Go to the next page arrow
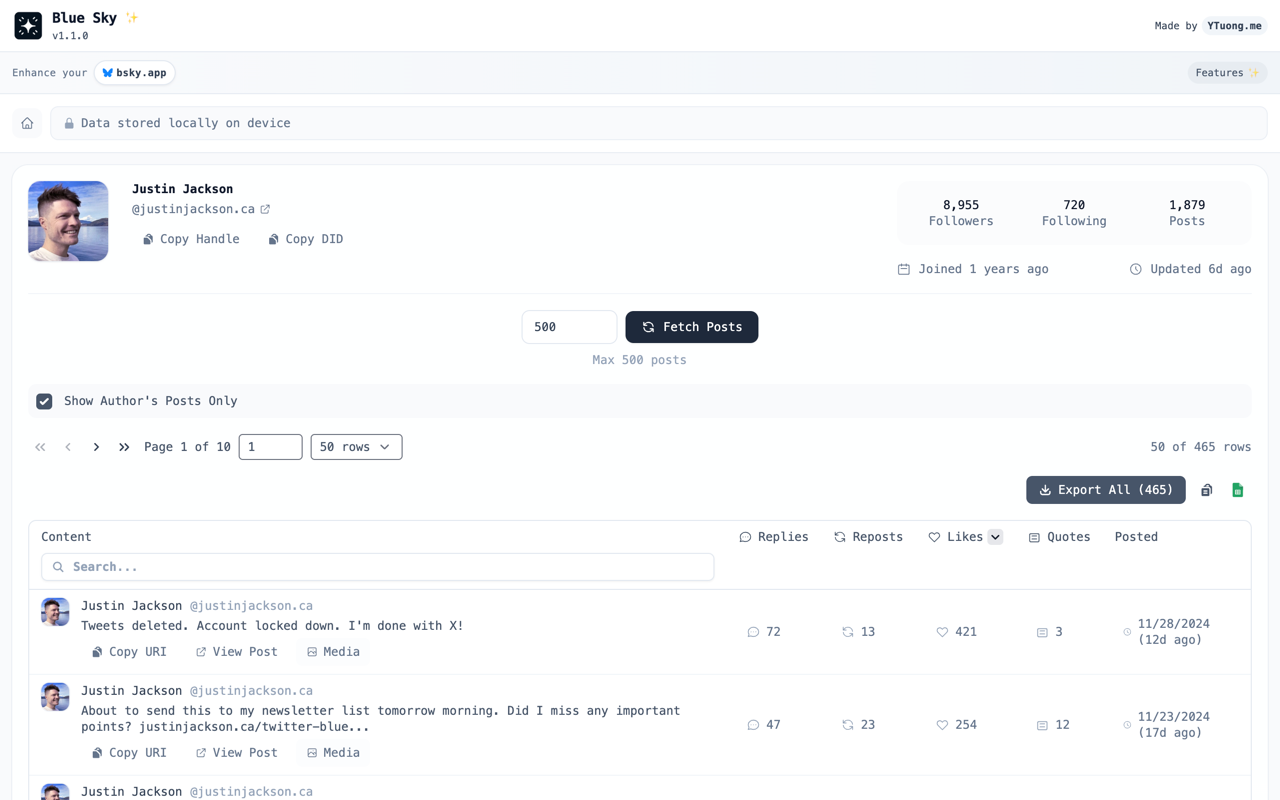 (x=96, y=447)
